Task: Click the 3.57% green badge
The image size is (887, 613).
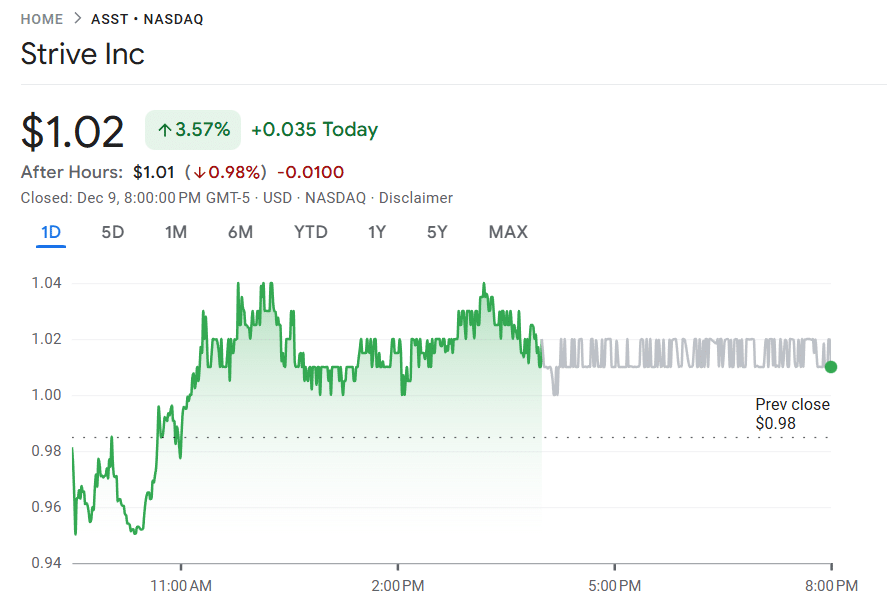Action: 193,130
